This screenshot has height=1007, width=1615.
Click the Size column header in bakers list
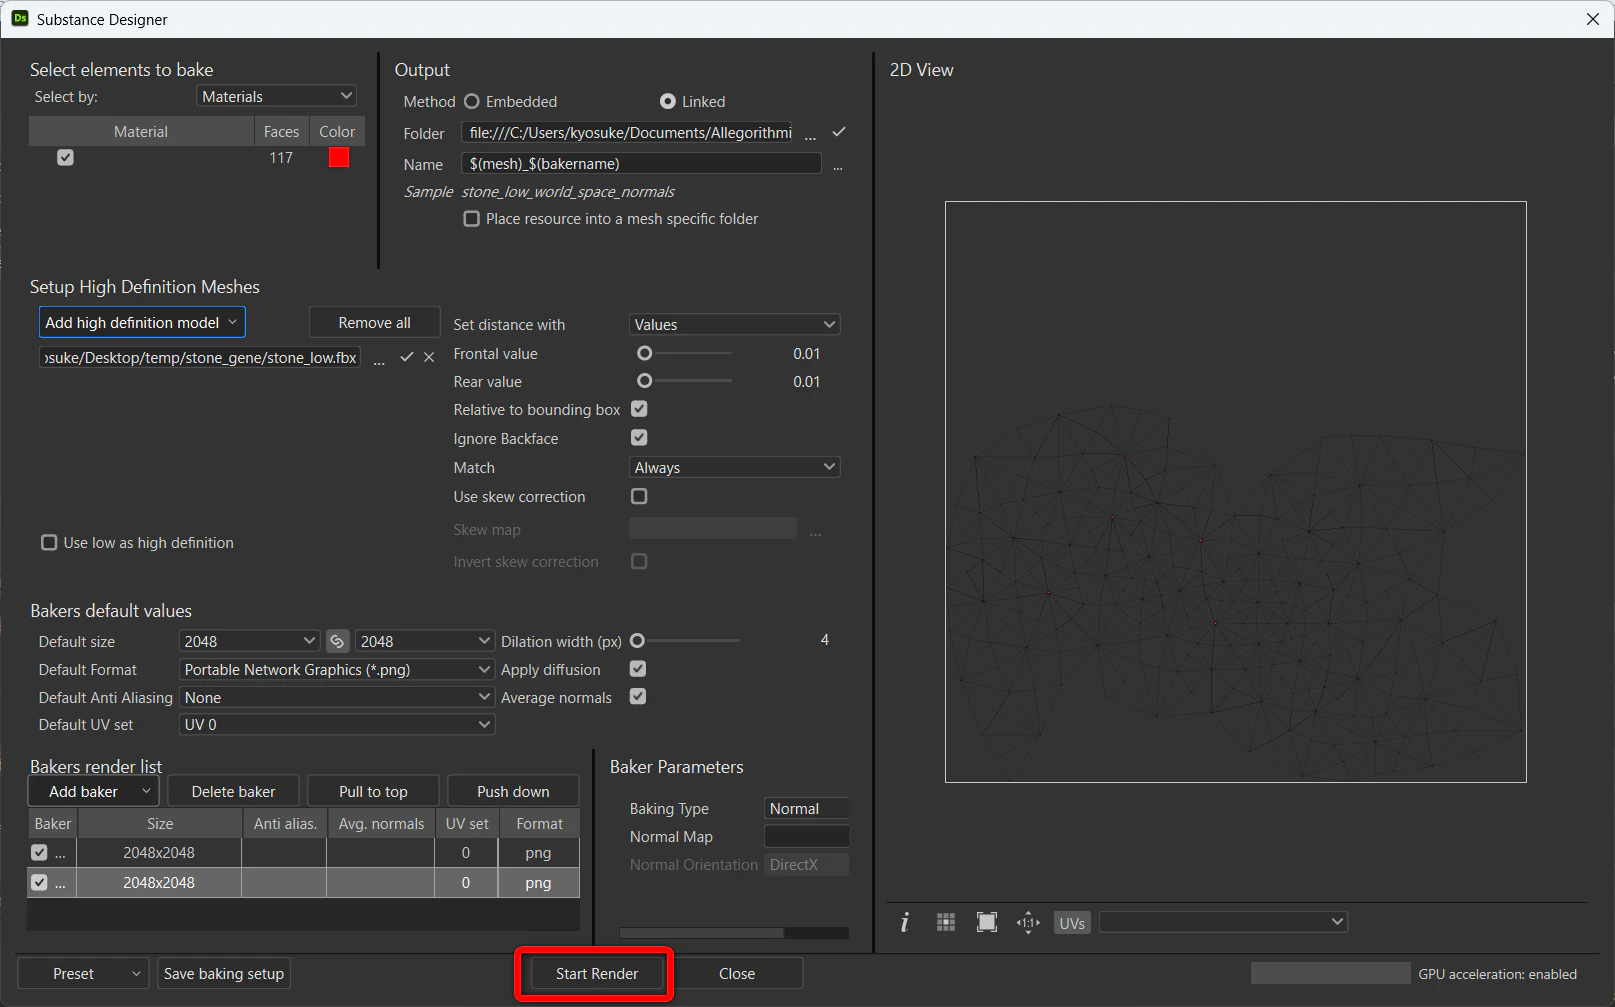click(x=160, y=824)
